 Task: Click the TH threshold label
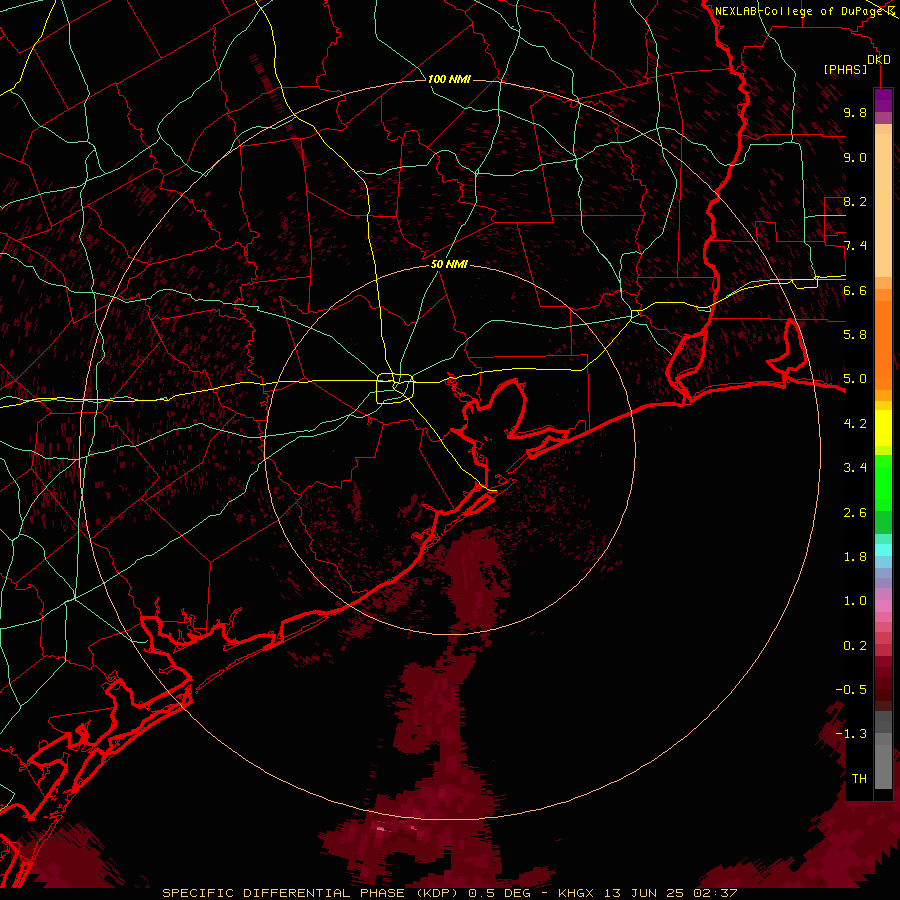[859, 779]
